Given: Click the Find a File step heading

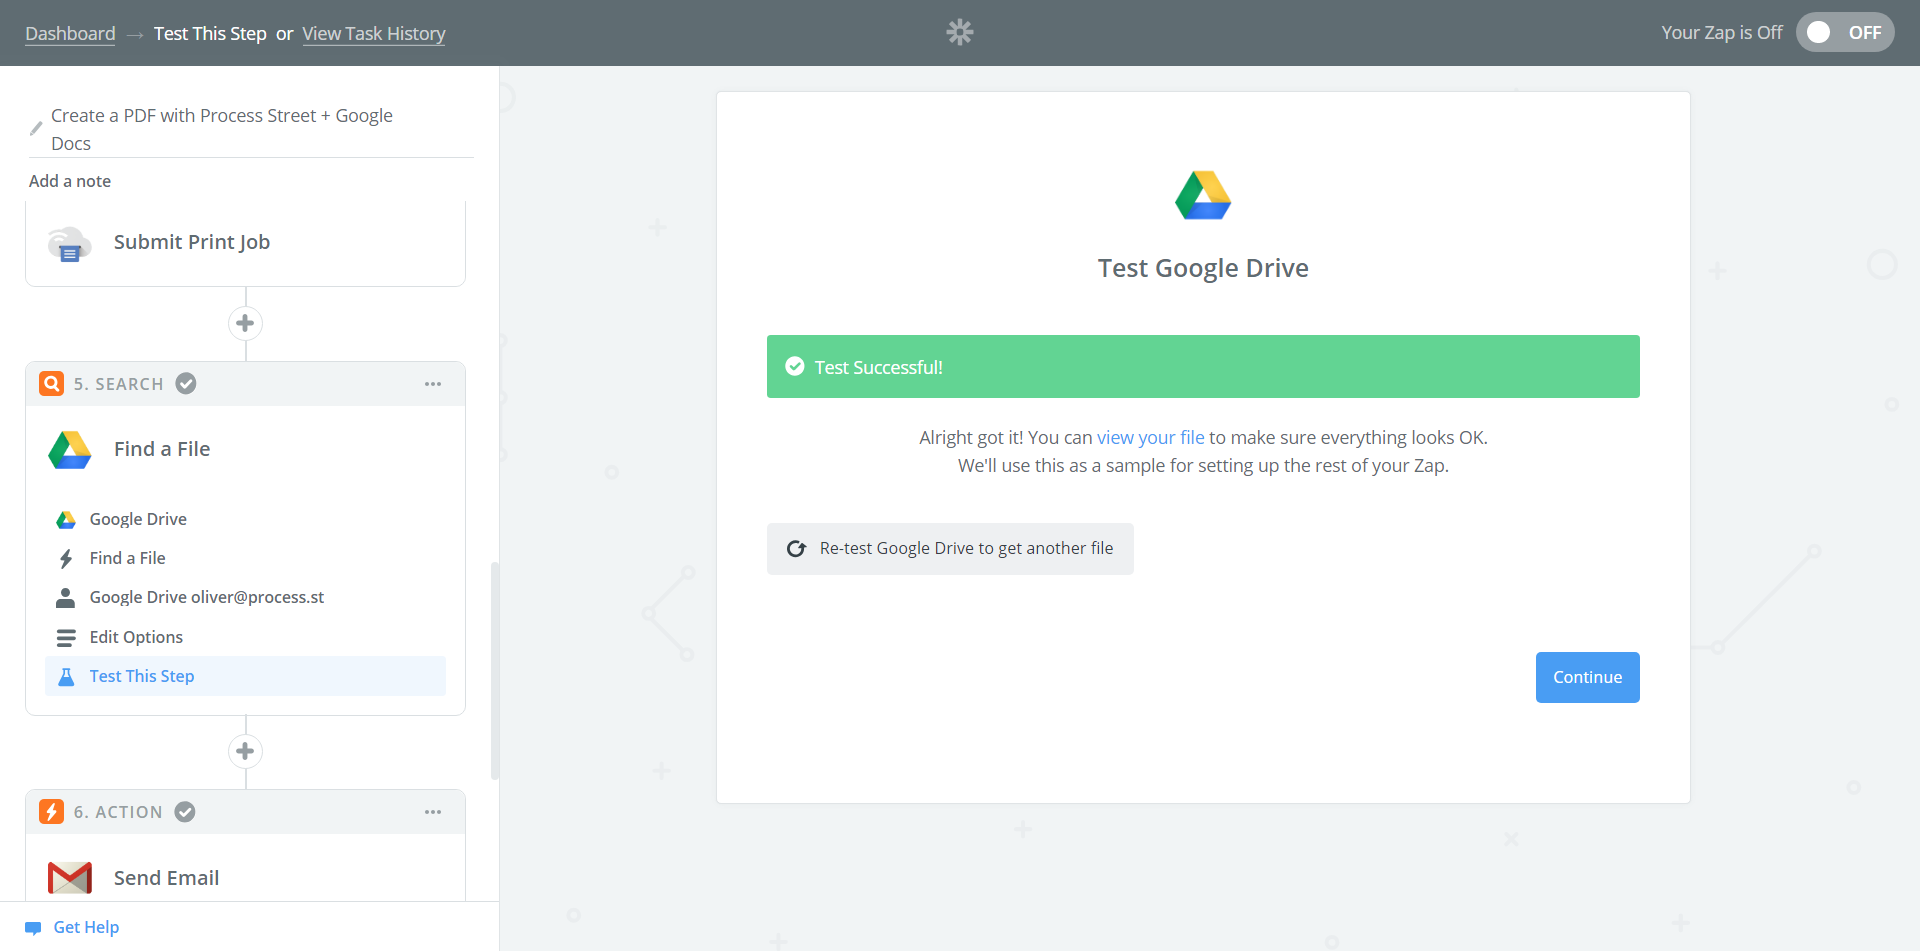Looking at the screenshot, I should (162, 450).
